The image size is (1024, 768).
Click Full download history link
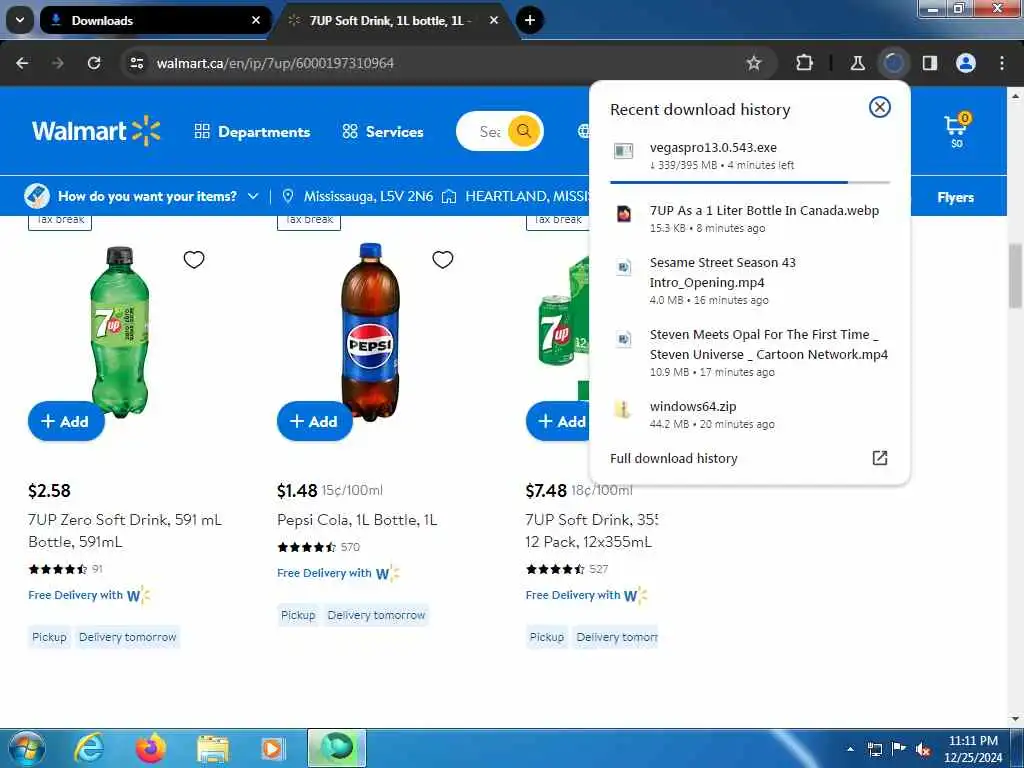(673, 458)
